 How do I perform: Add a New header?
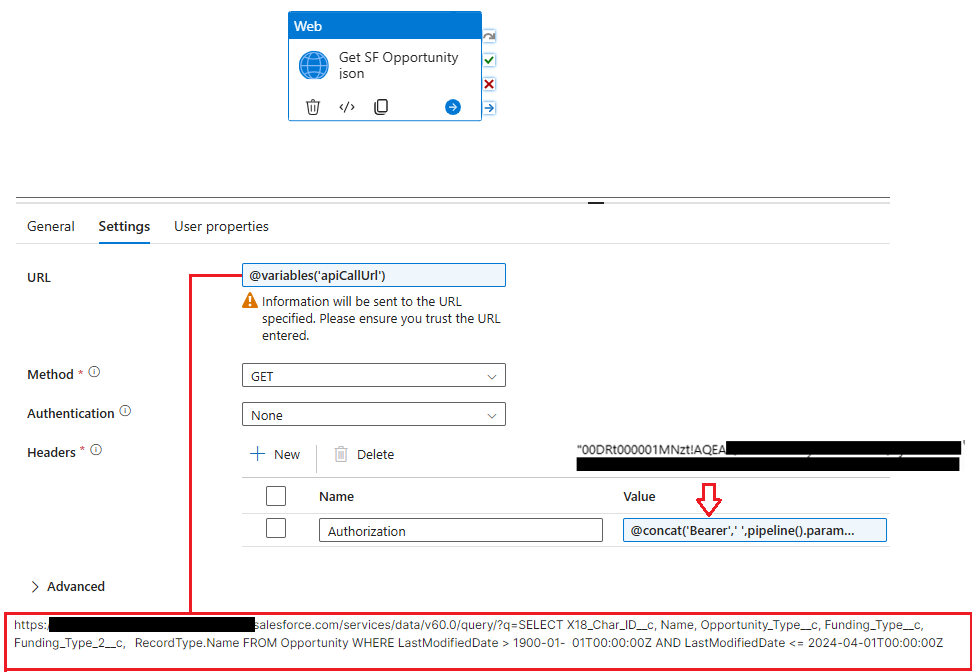274,454
